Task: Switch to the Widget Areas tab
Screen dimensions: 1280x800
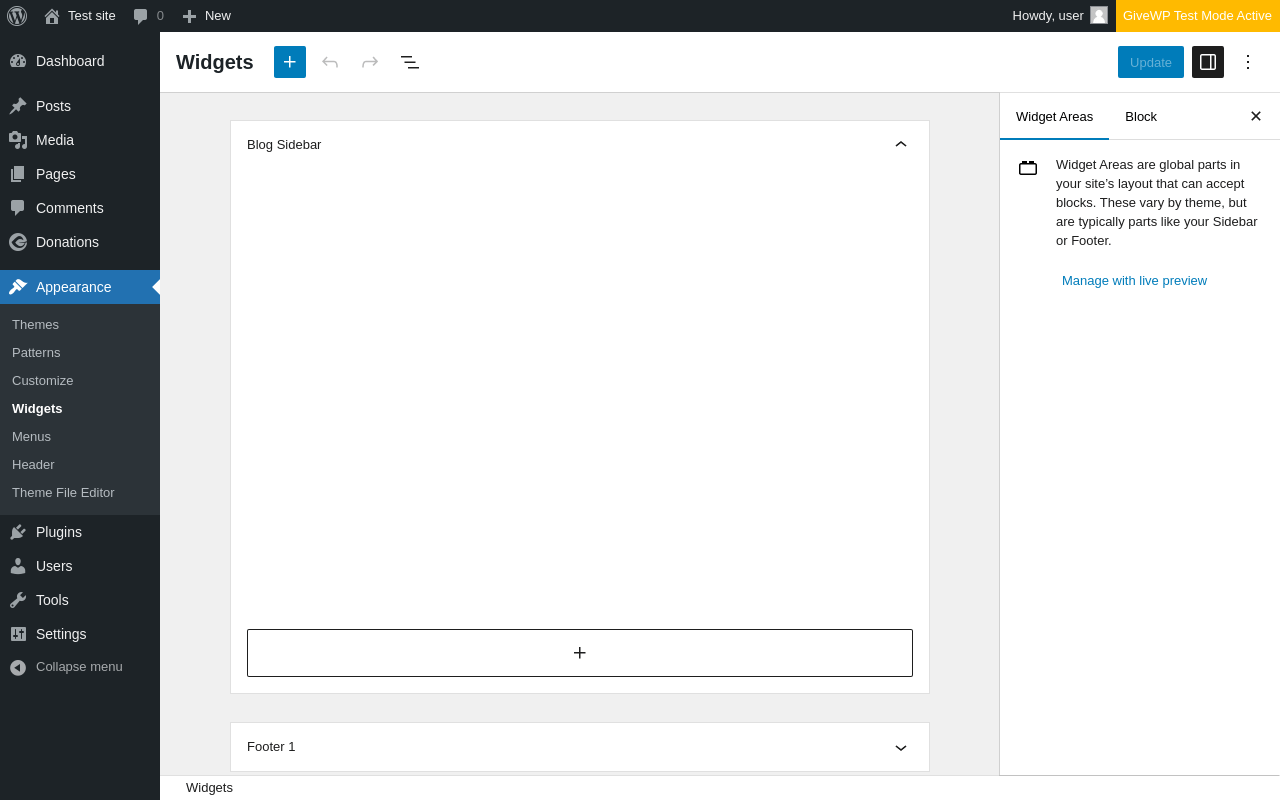Action: 1054,116
